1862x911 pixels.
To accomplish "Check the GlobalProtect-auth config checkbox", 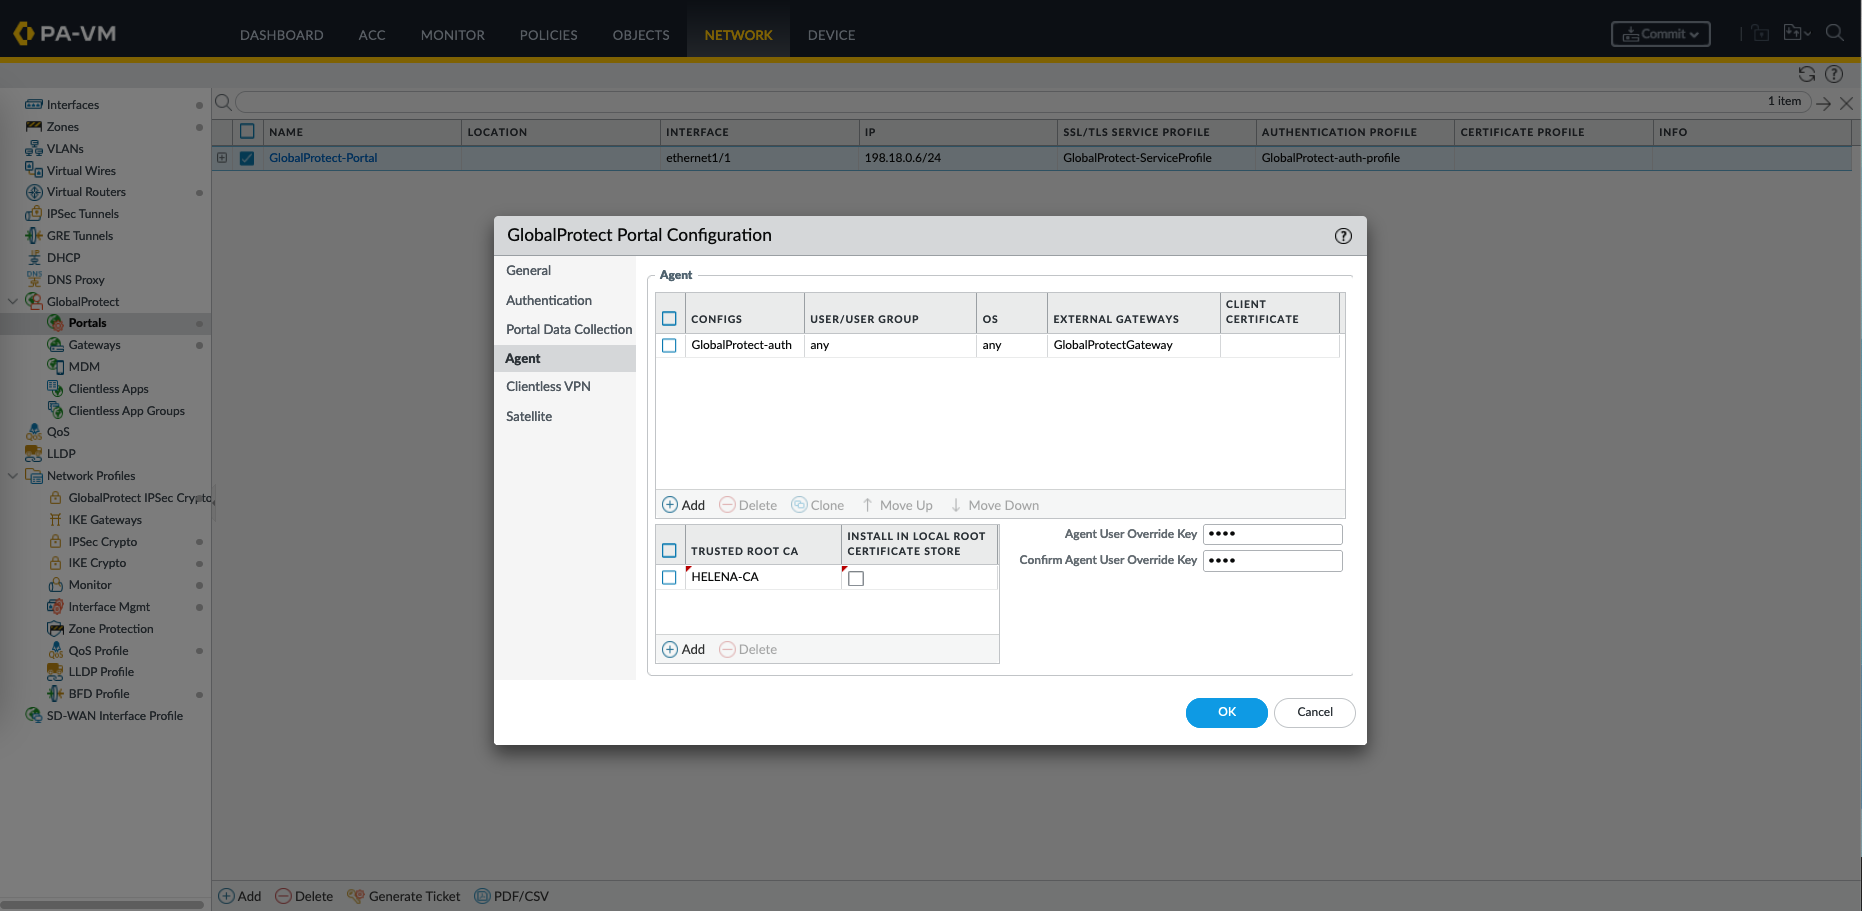I will click(x=670, y=345).
